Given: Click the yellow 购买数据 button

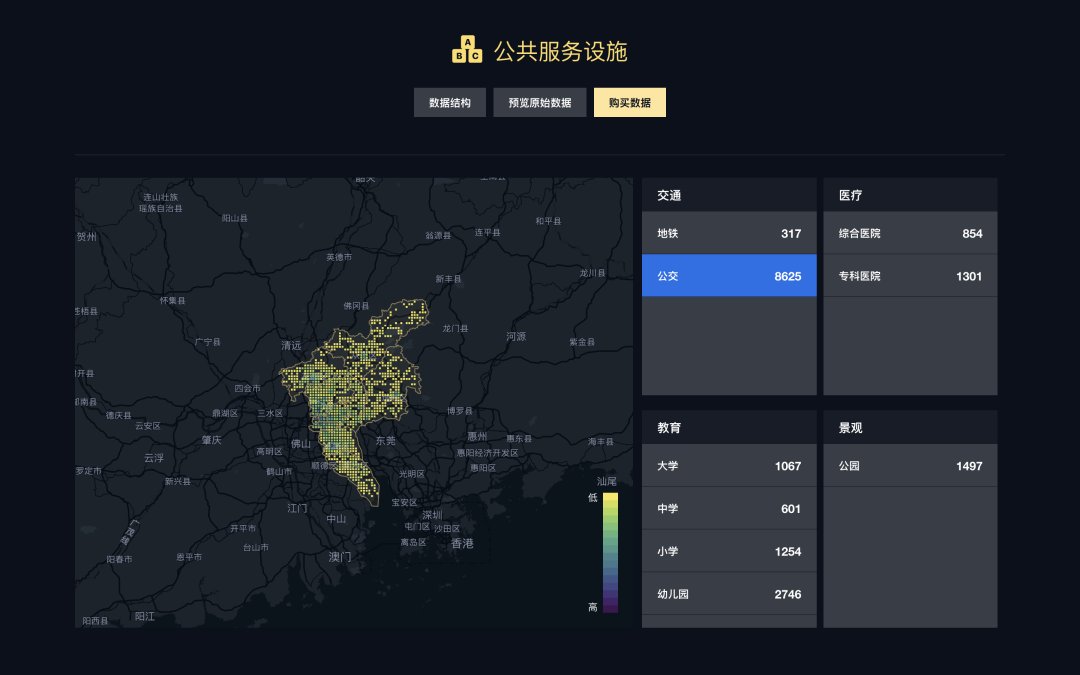Looking at the screenshot, I should coord(630,103).
